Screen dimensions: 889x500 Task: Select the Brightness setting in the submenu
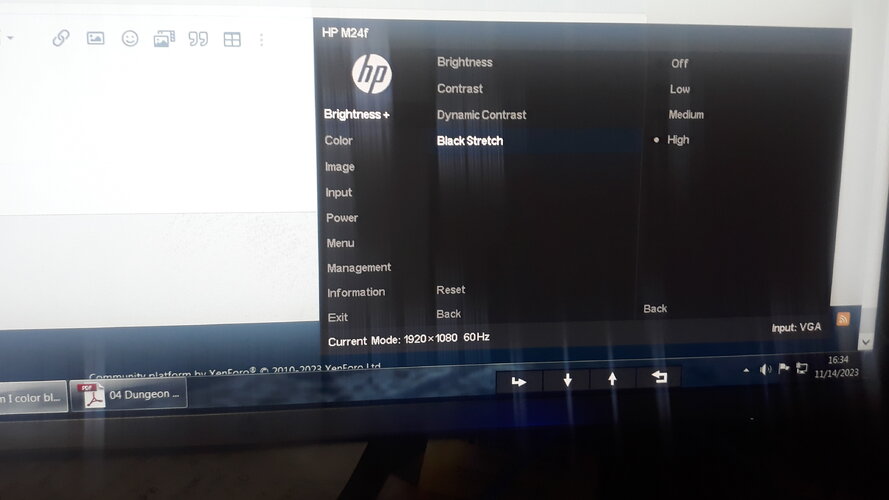464,62
